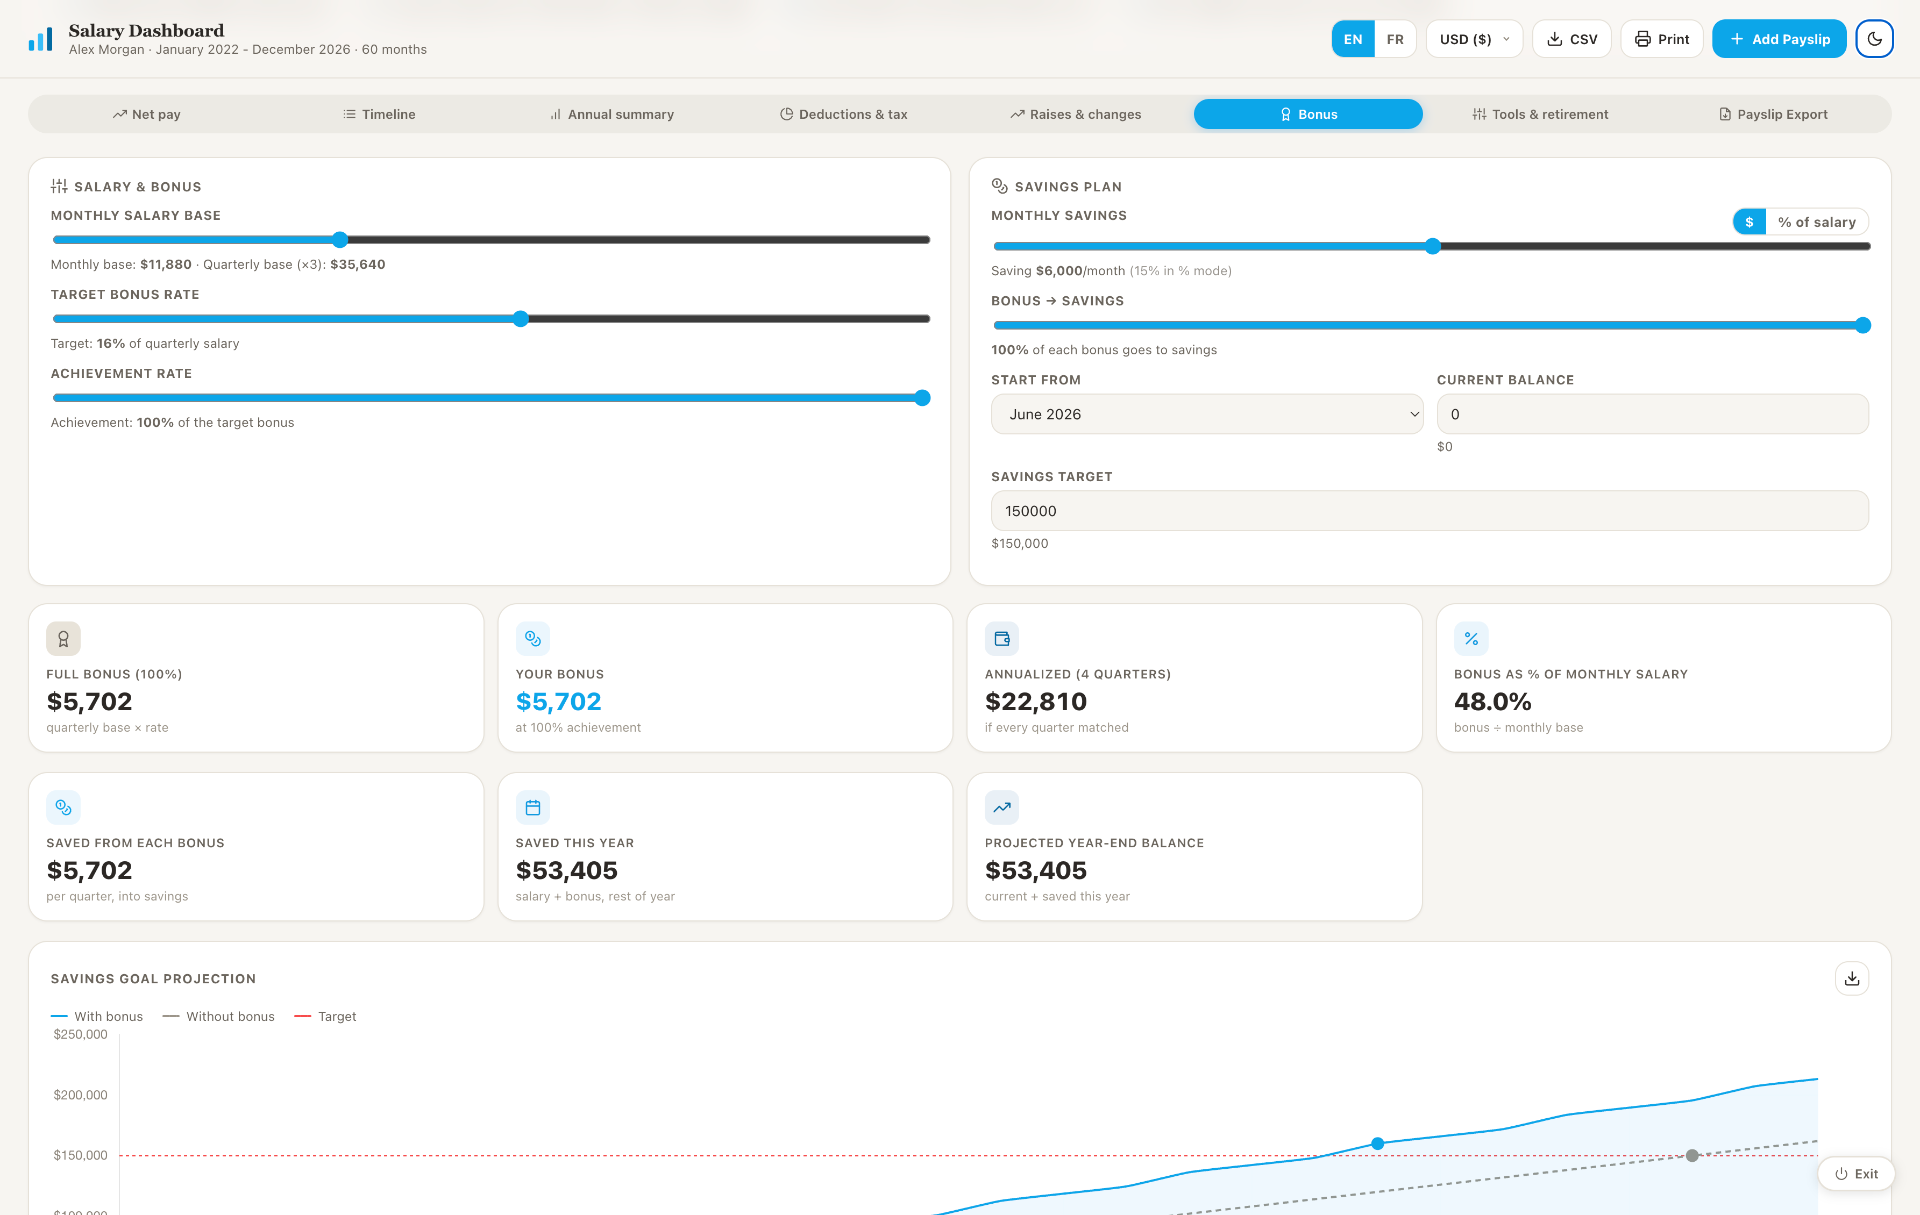Image resolution: width=1920 pixels, height=1215 pixels.
Task: Click the trend icon on the Projected Year-End Balance card
Action: pos(1002,807)
